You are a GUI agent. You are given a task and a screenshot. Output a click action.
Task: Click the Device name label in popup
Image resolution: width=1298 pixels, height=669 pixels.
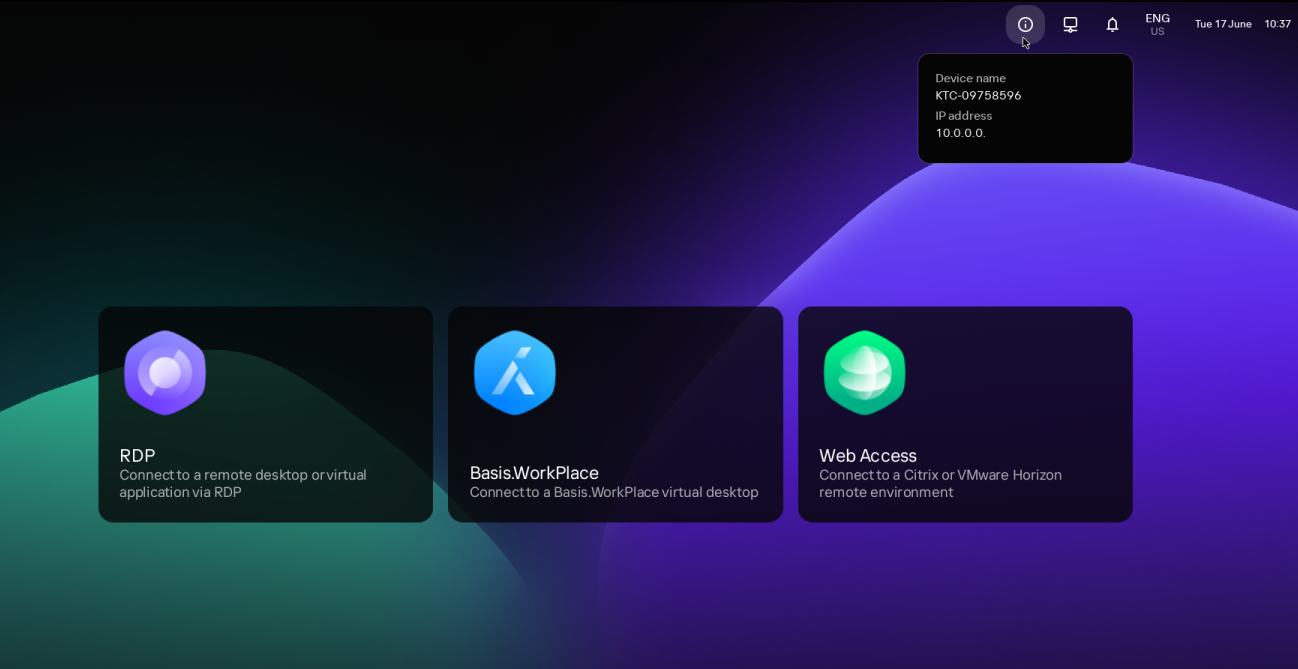[970, 78]
